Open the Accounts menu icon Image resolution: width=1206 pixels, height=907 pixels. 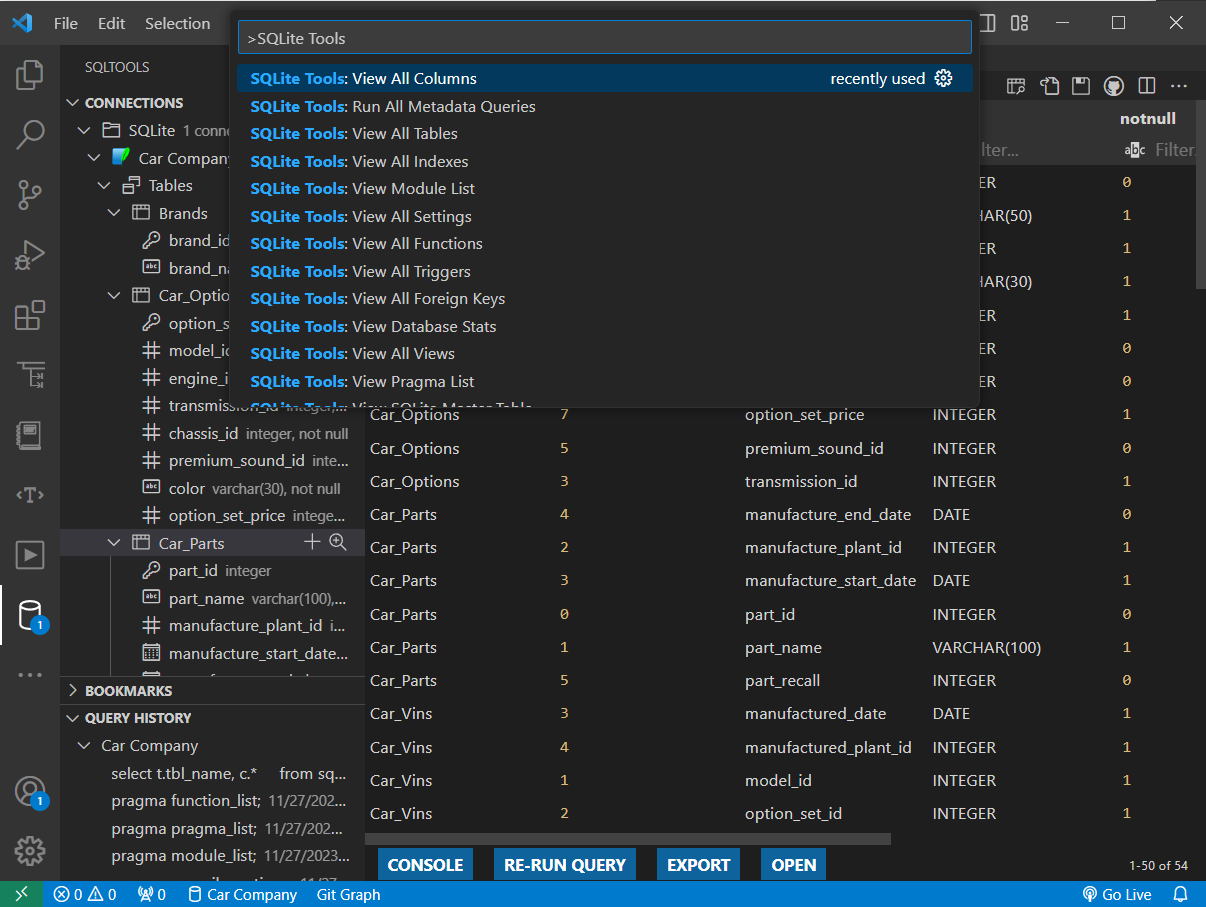30,791
